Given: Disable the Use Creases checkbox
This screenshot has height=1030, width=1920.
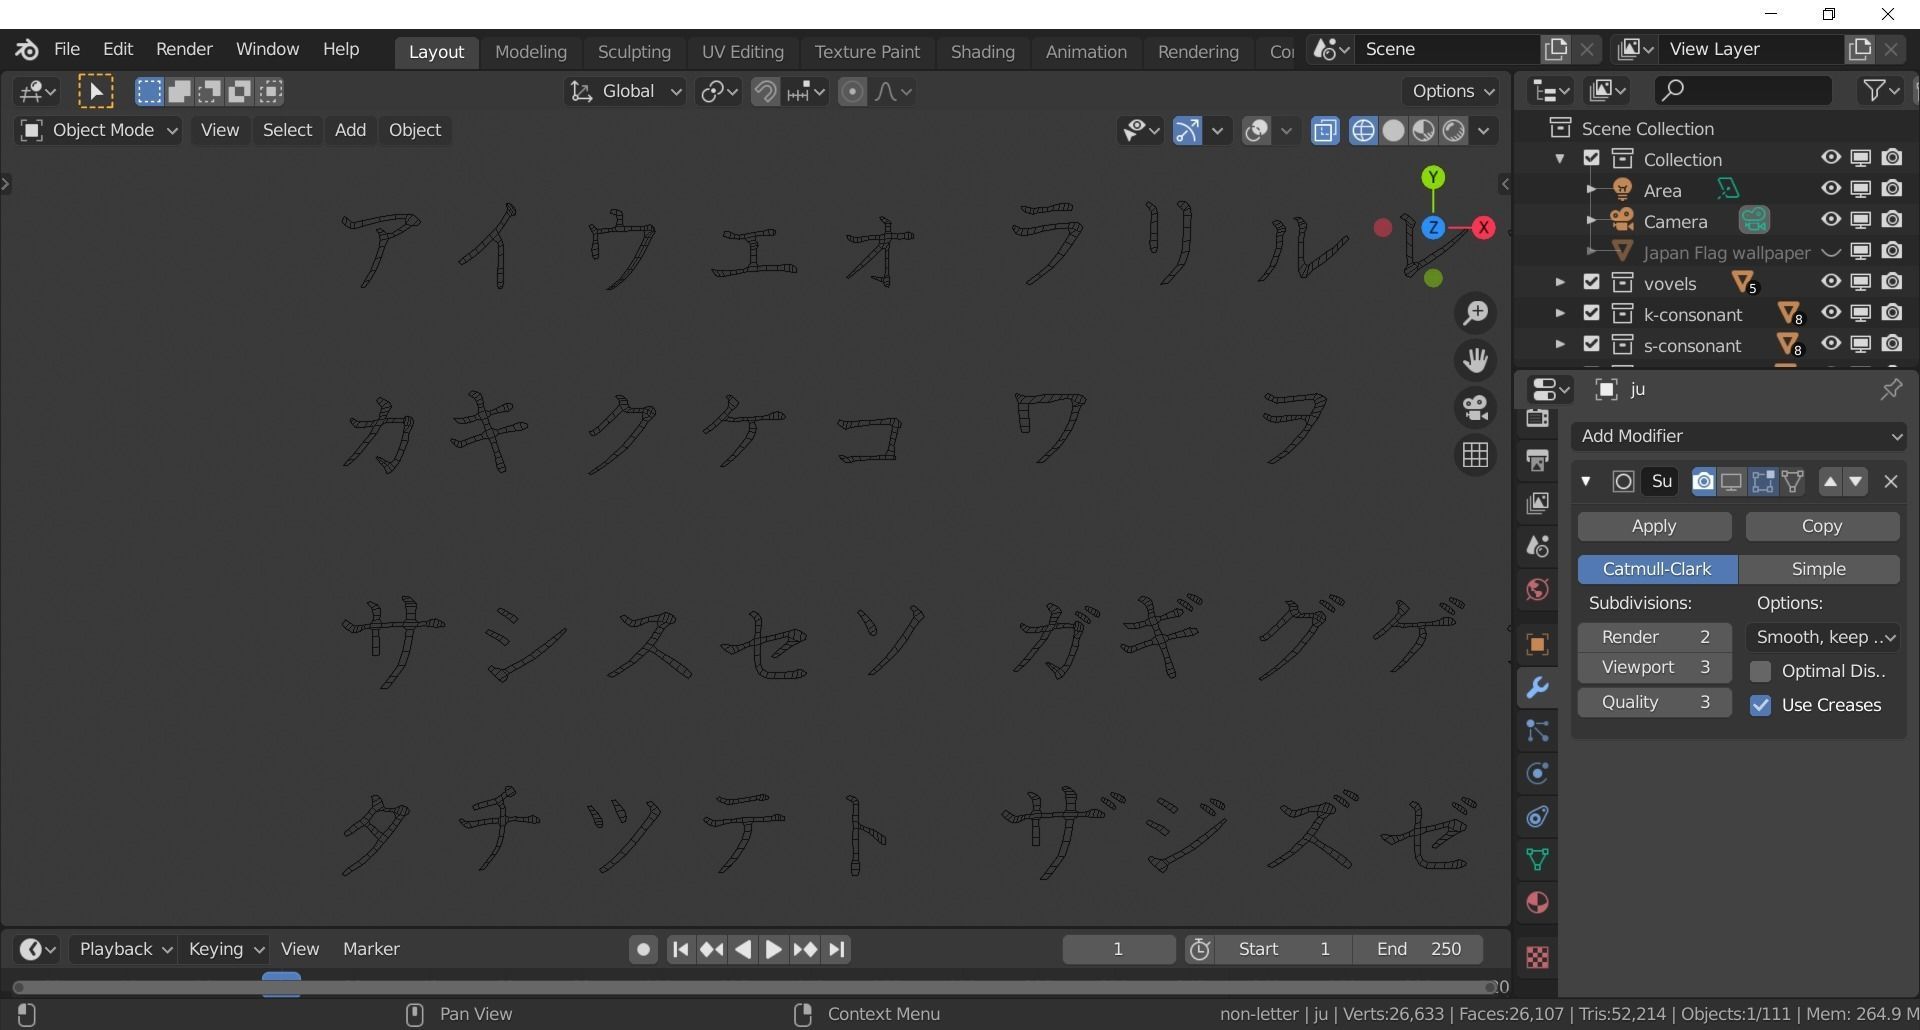Looking at the screenshot, I should (1761, 705).
